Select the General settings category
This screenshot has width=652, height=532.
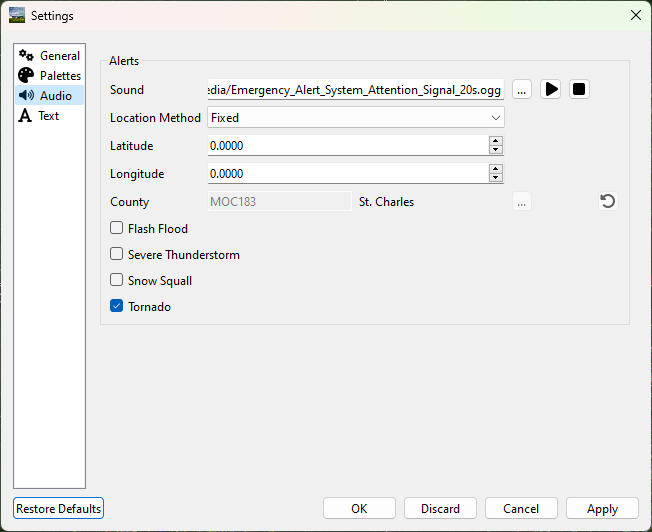[x=49, y=56]
